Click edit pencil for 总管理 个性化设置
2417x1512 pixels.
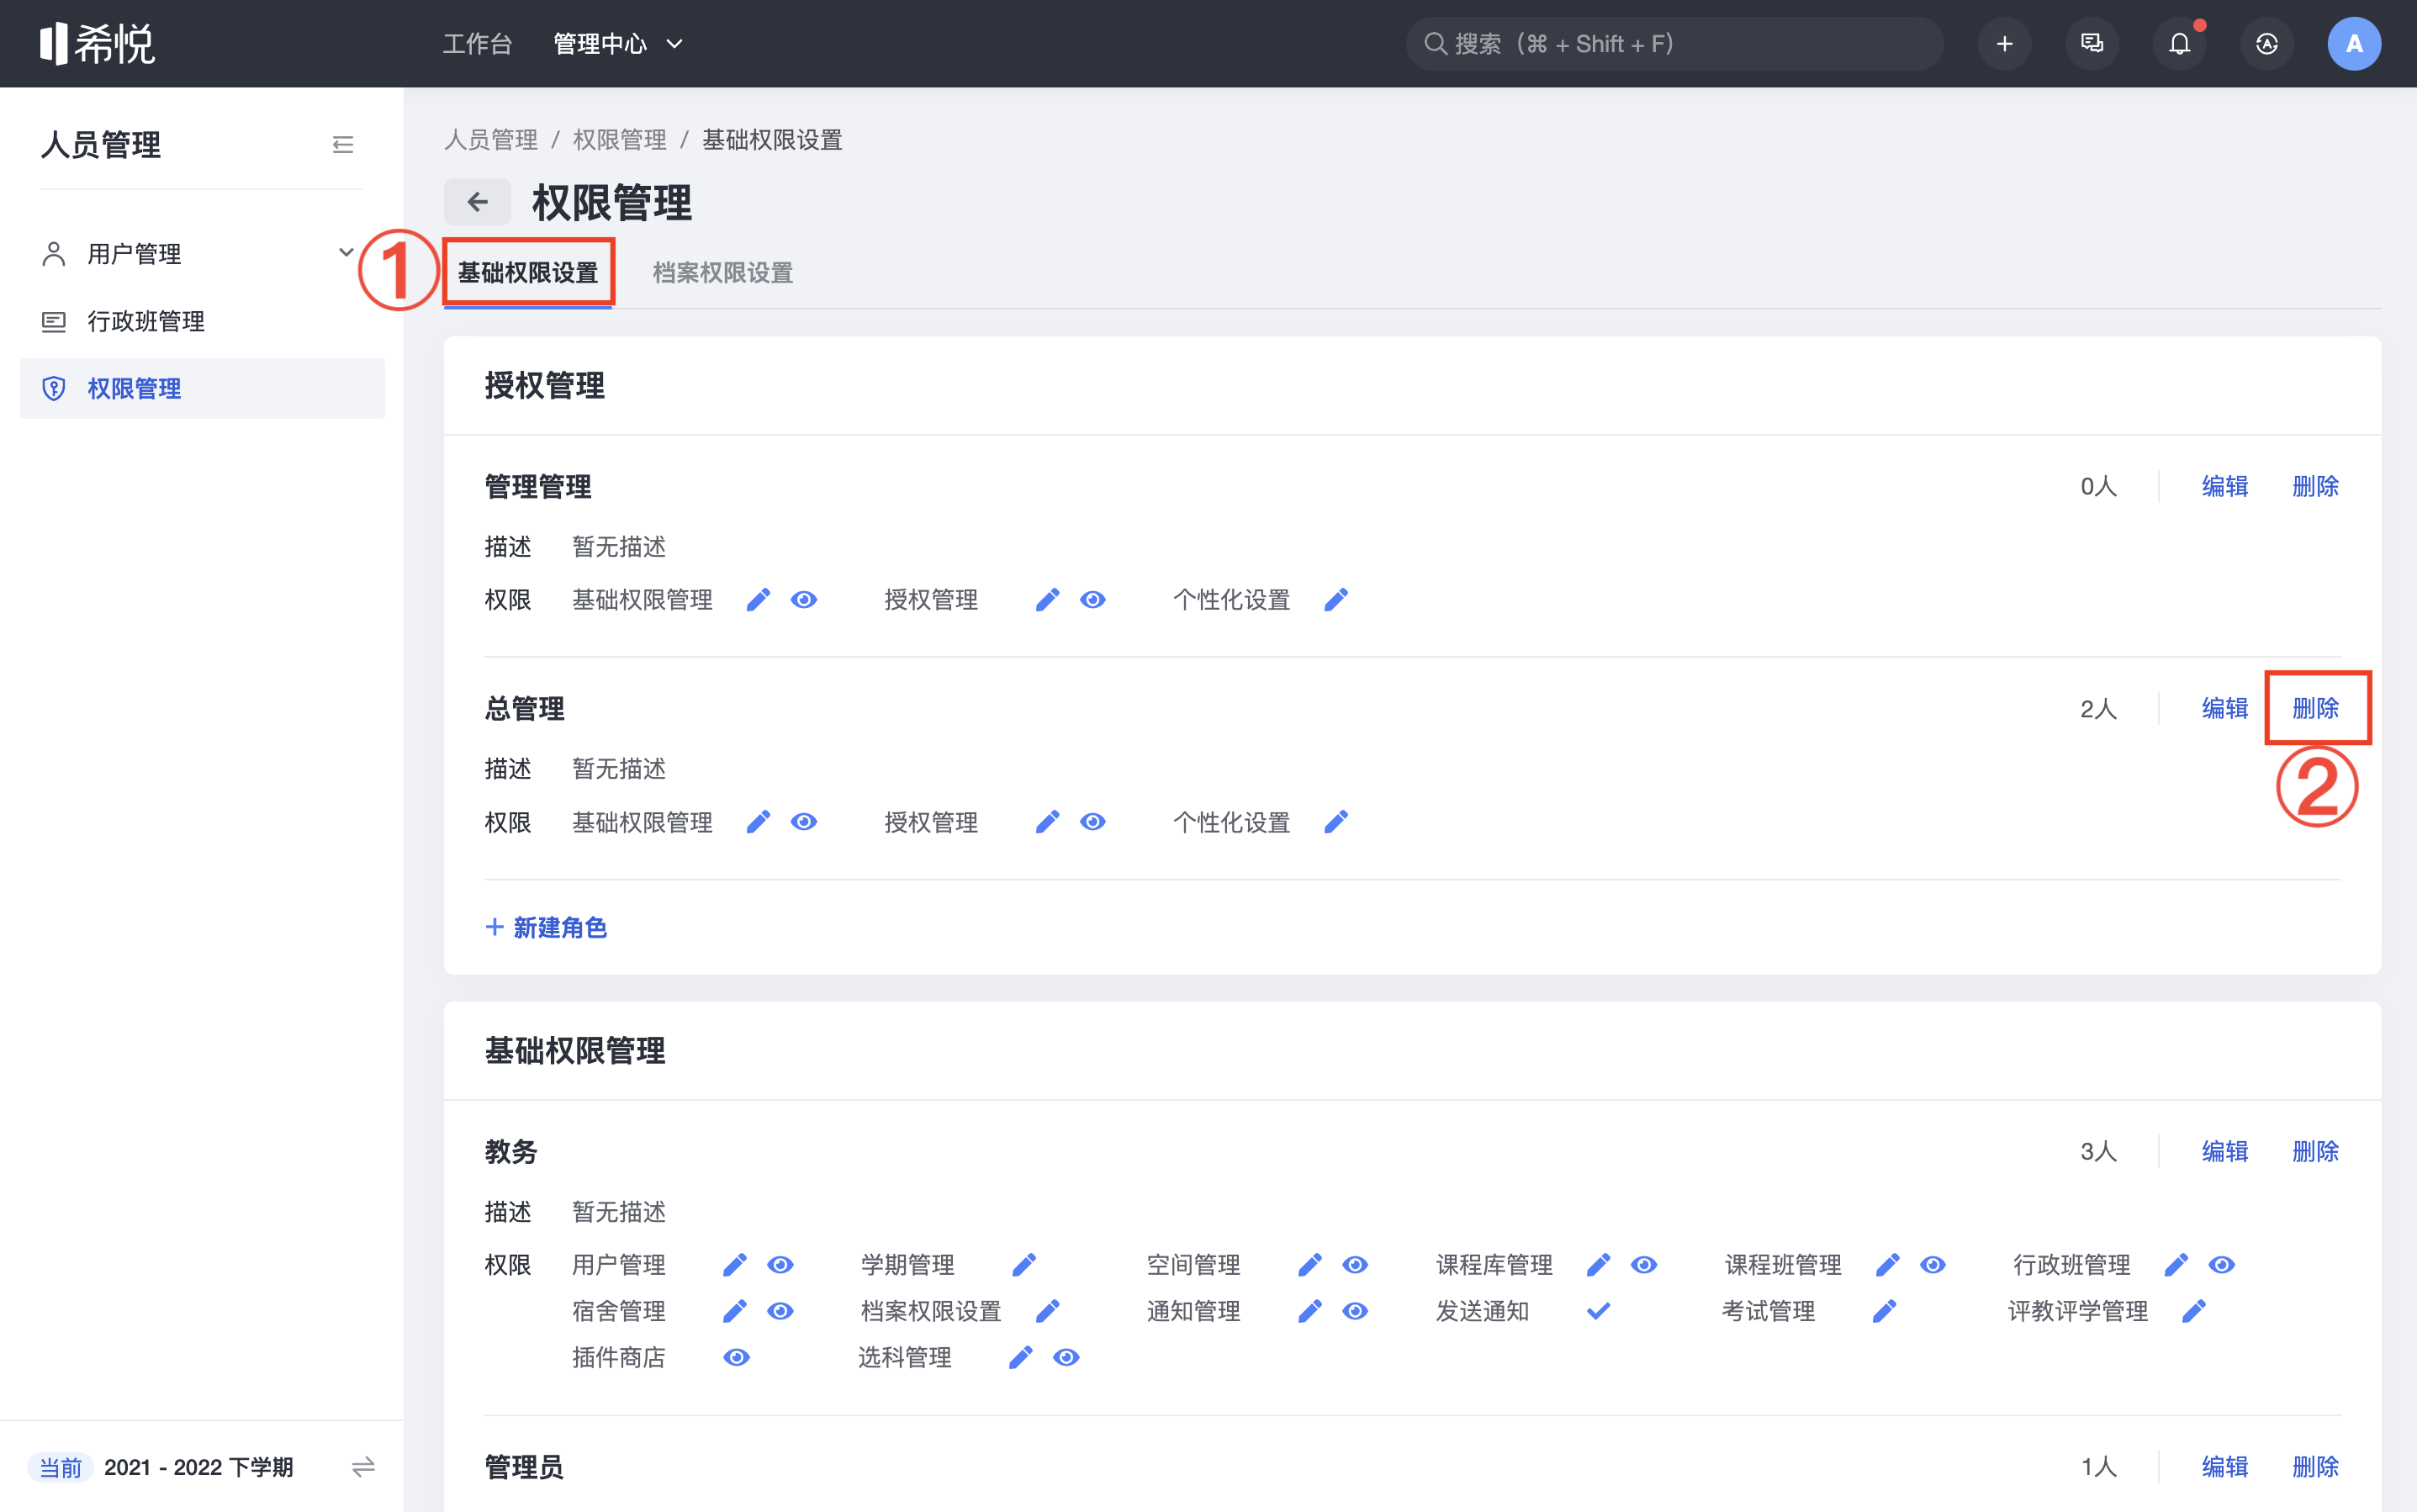click(1336, 822)
